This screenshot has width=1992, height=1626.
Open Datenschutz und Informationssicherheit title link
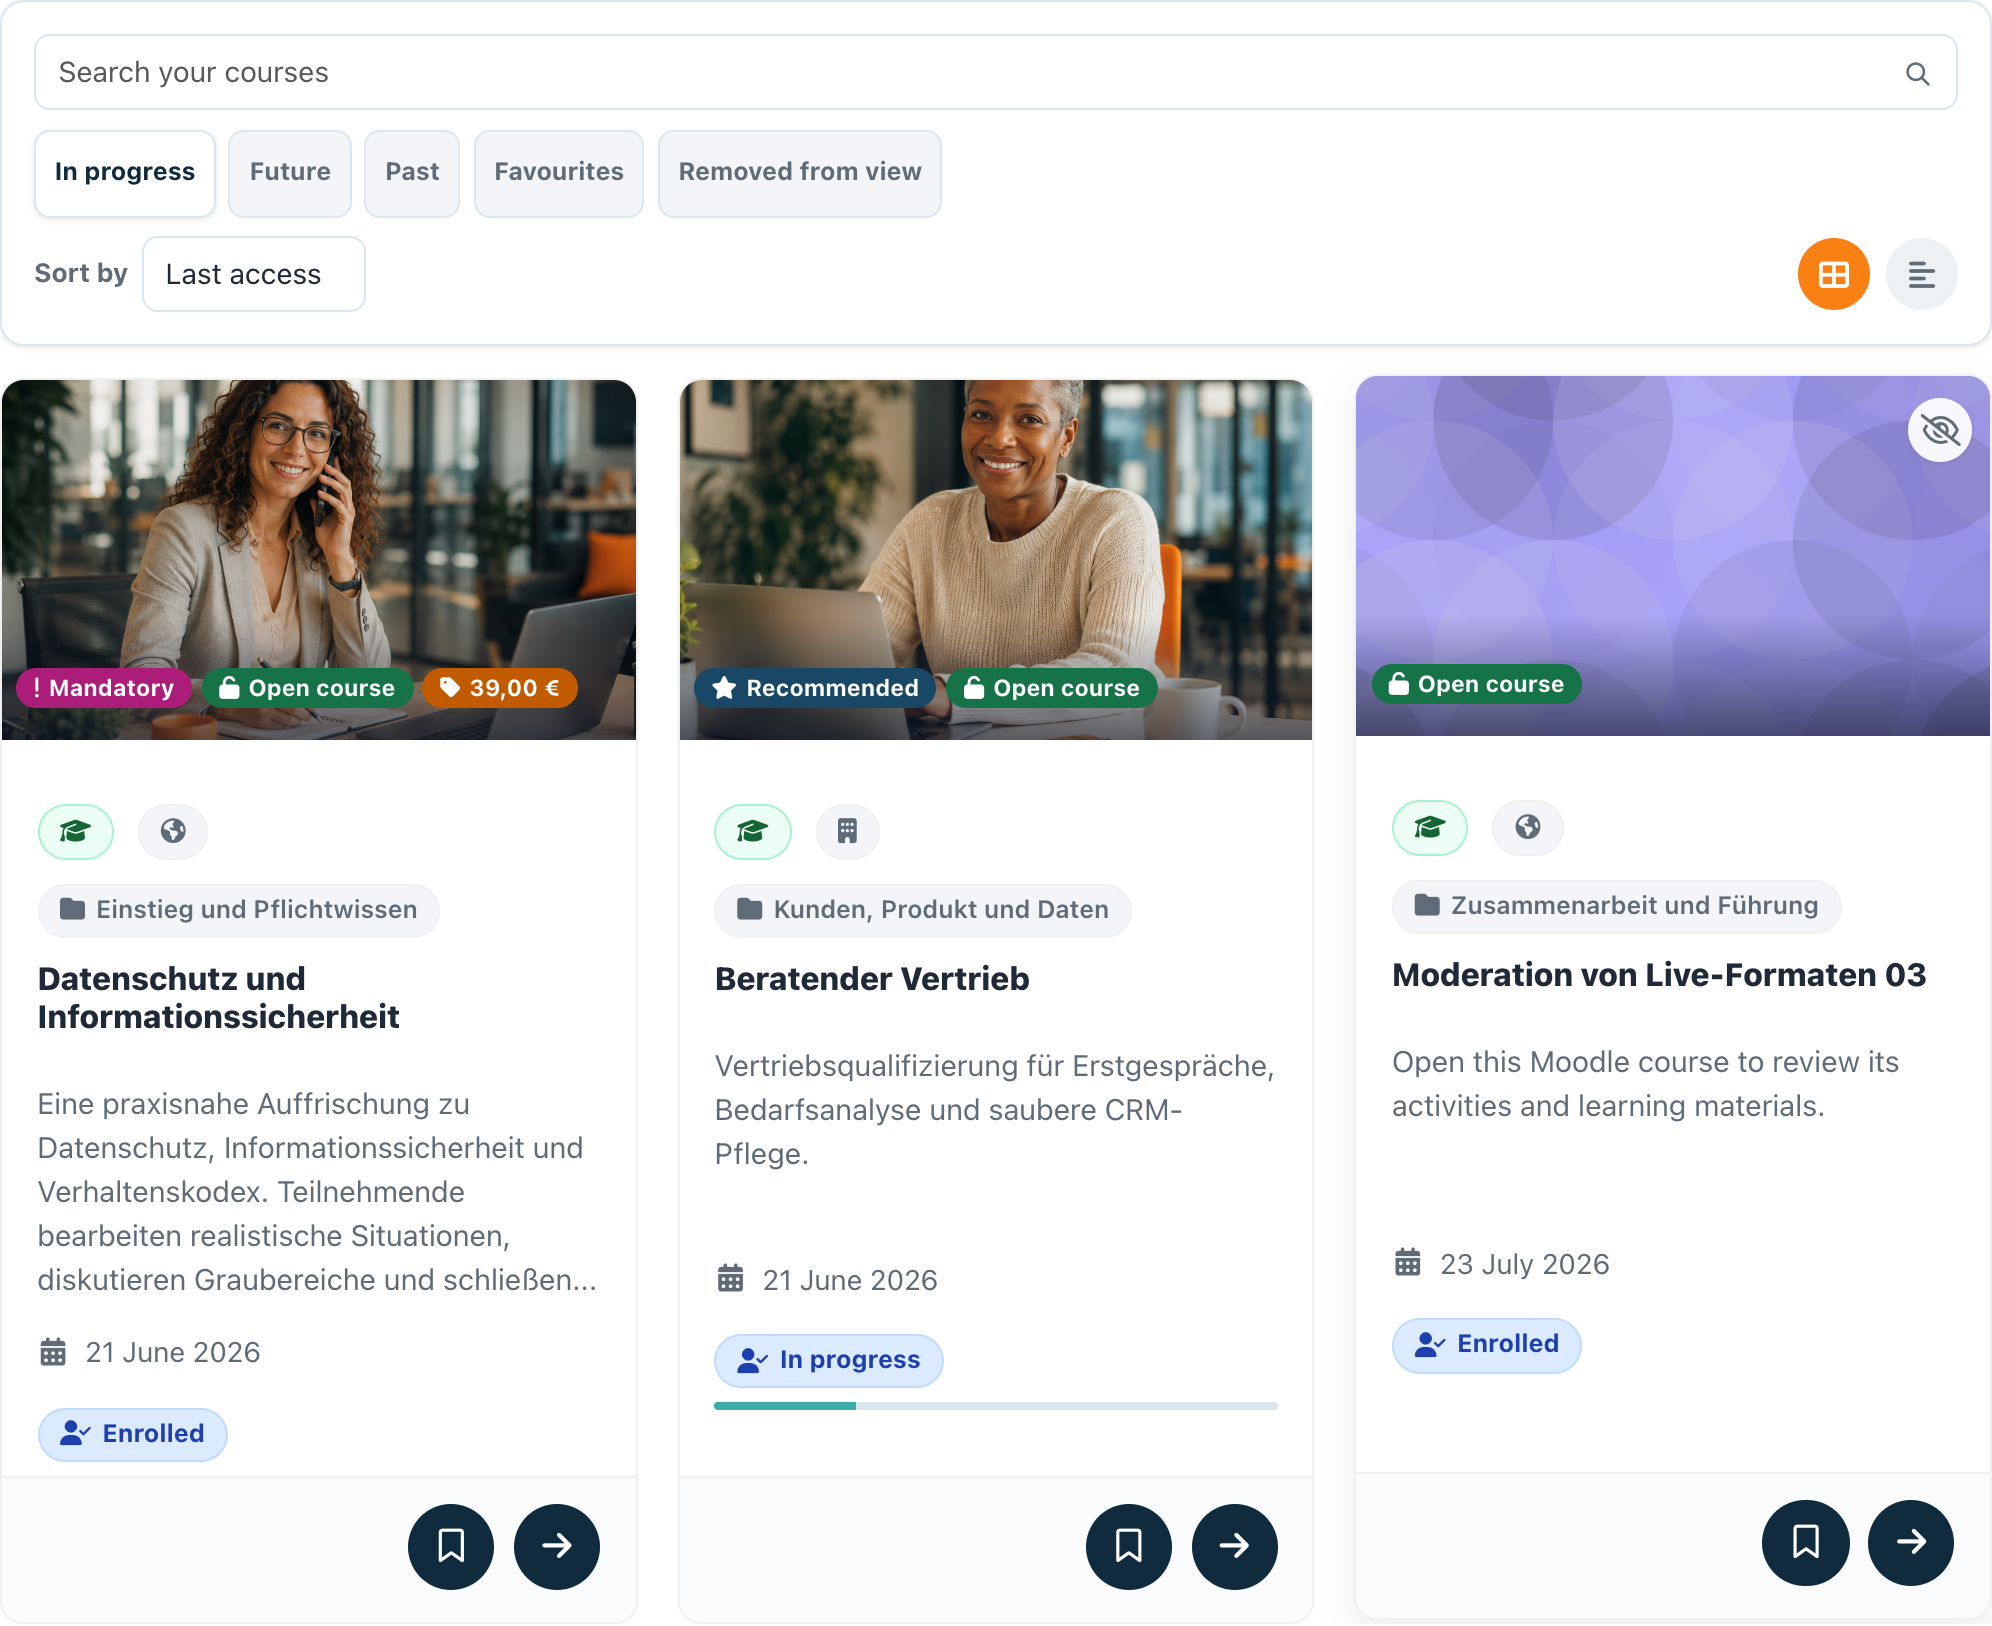tap(219, 998)
